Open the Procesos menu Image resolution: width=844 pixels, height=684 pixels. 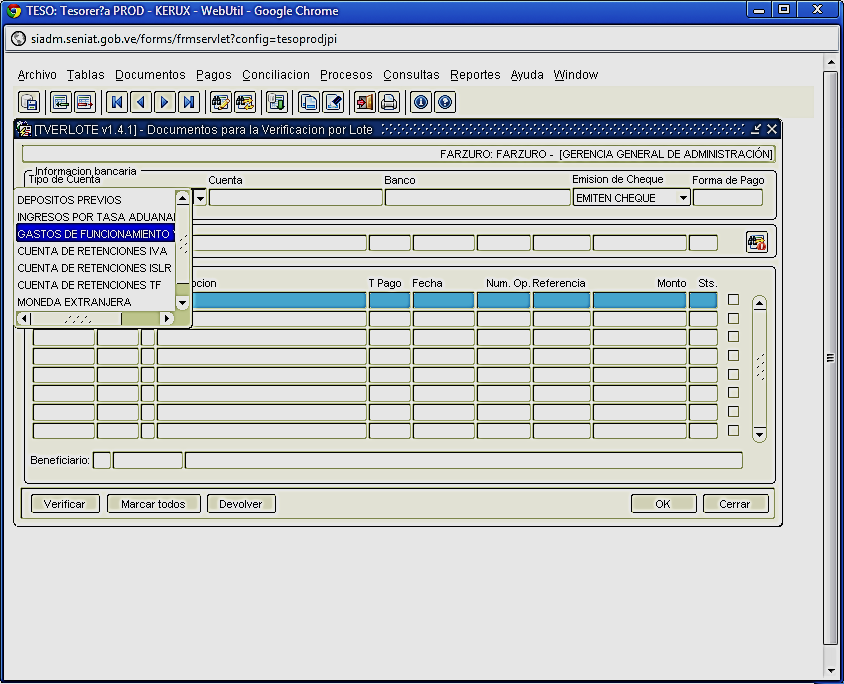coord(346,75)
